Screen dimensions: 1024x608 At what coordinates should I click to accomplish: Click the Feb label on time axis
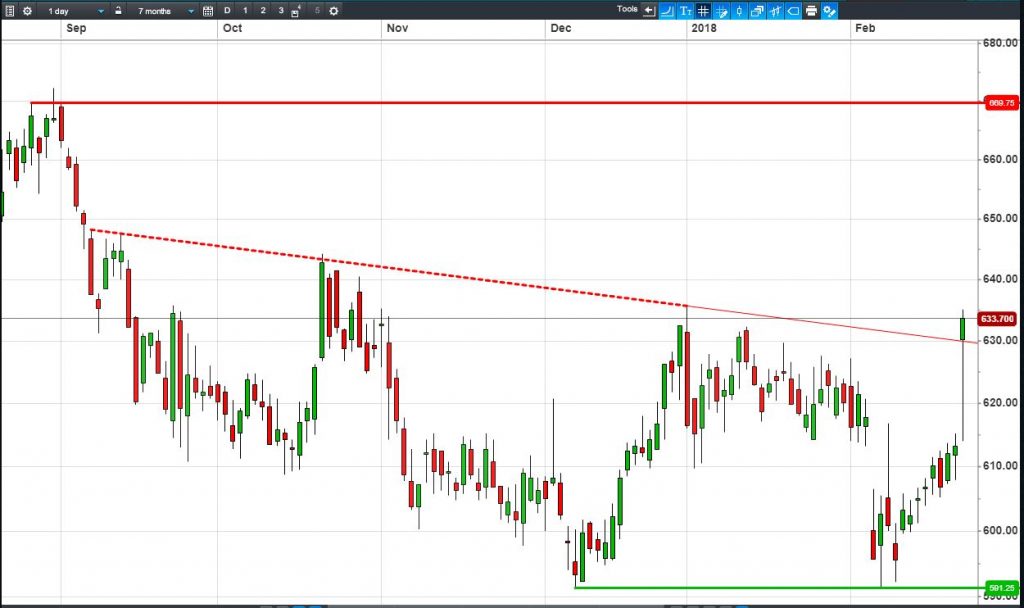tap(865, 28)
